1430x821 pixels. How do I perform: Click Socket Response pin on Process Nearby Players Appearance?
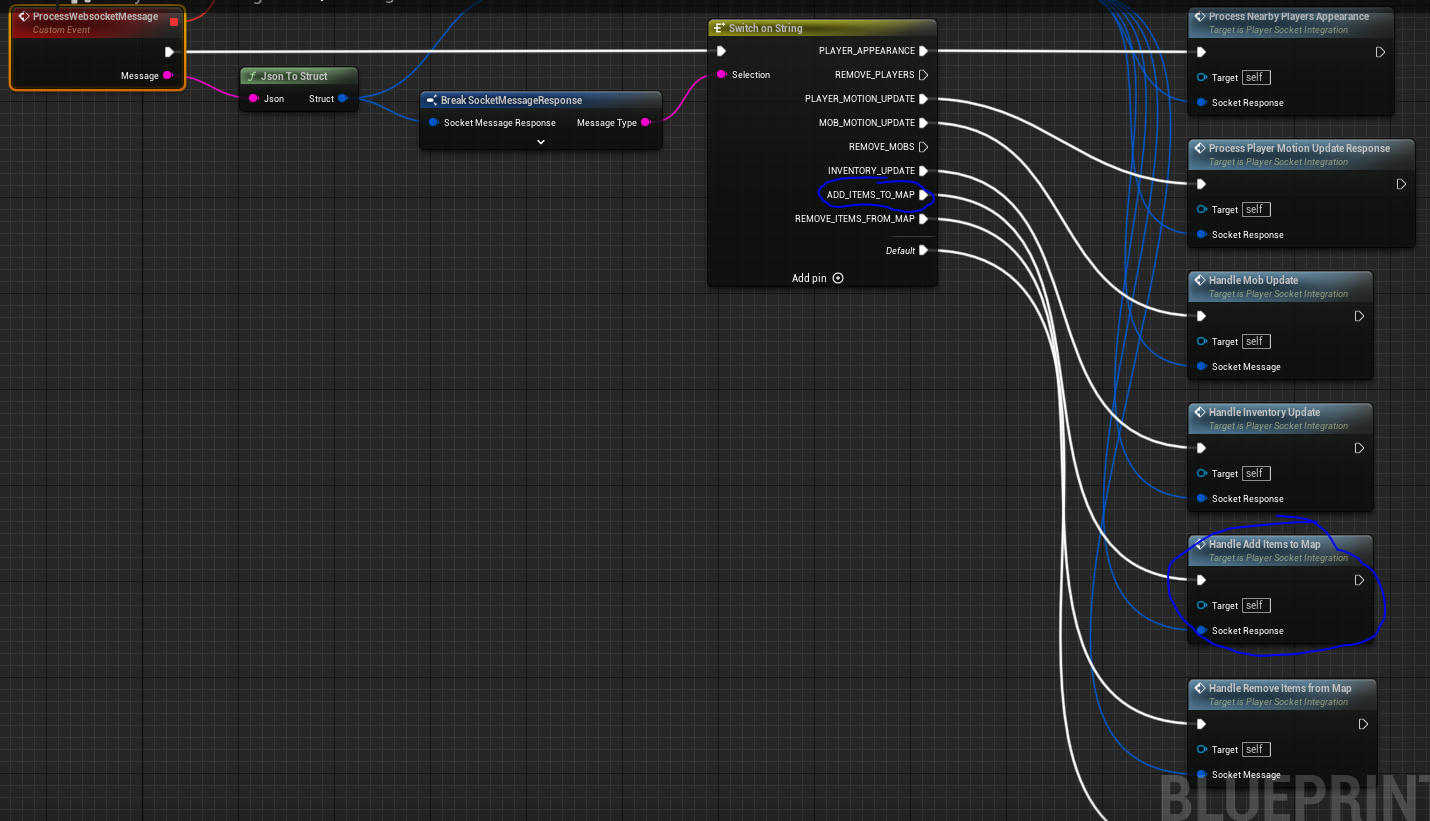[1201, 102]
